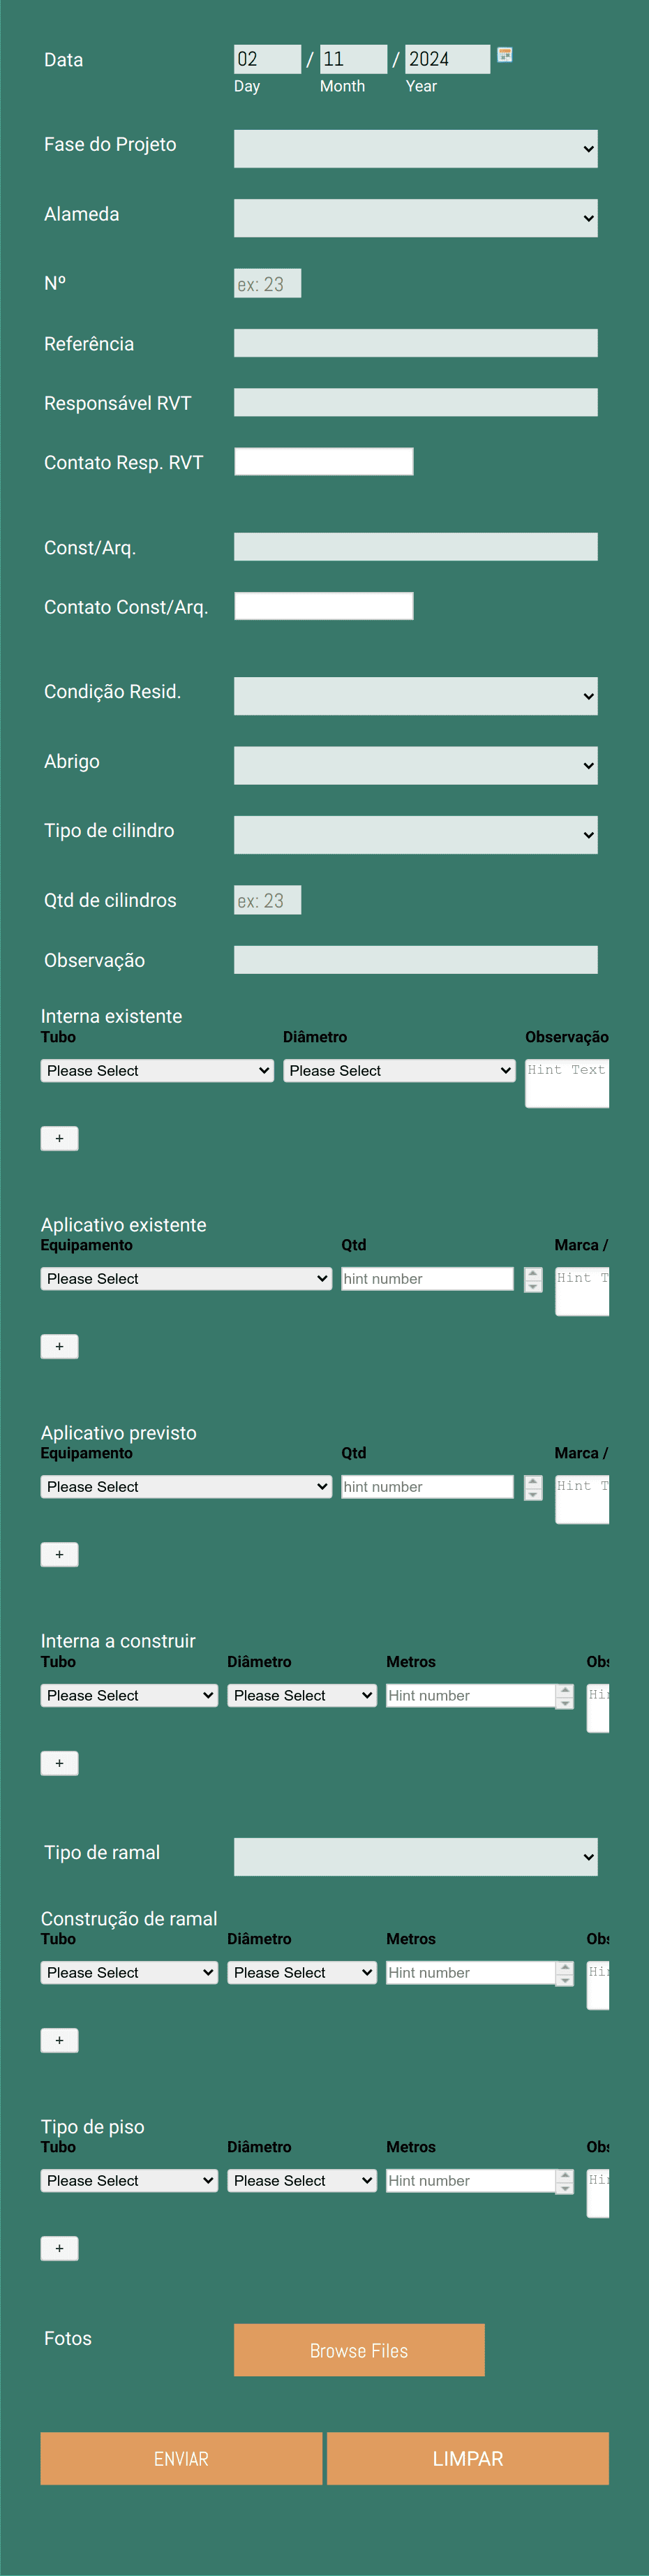This screenshot has height=2576, width=649.
Task: Open the calendar date picker icon
Action: tap(505, 55)
